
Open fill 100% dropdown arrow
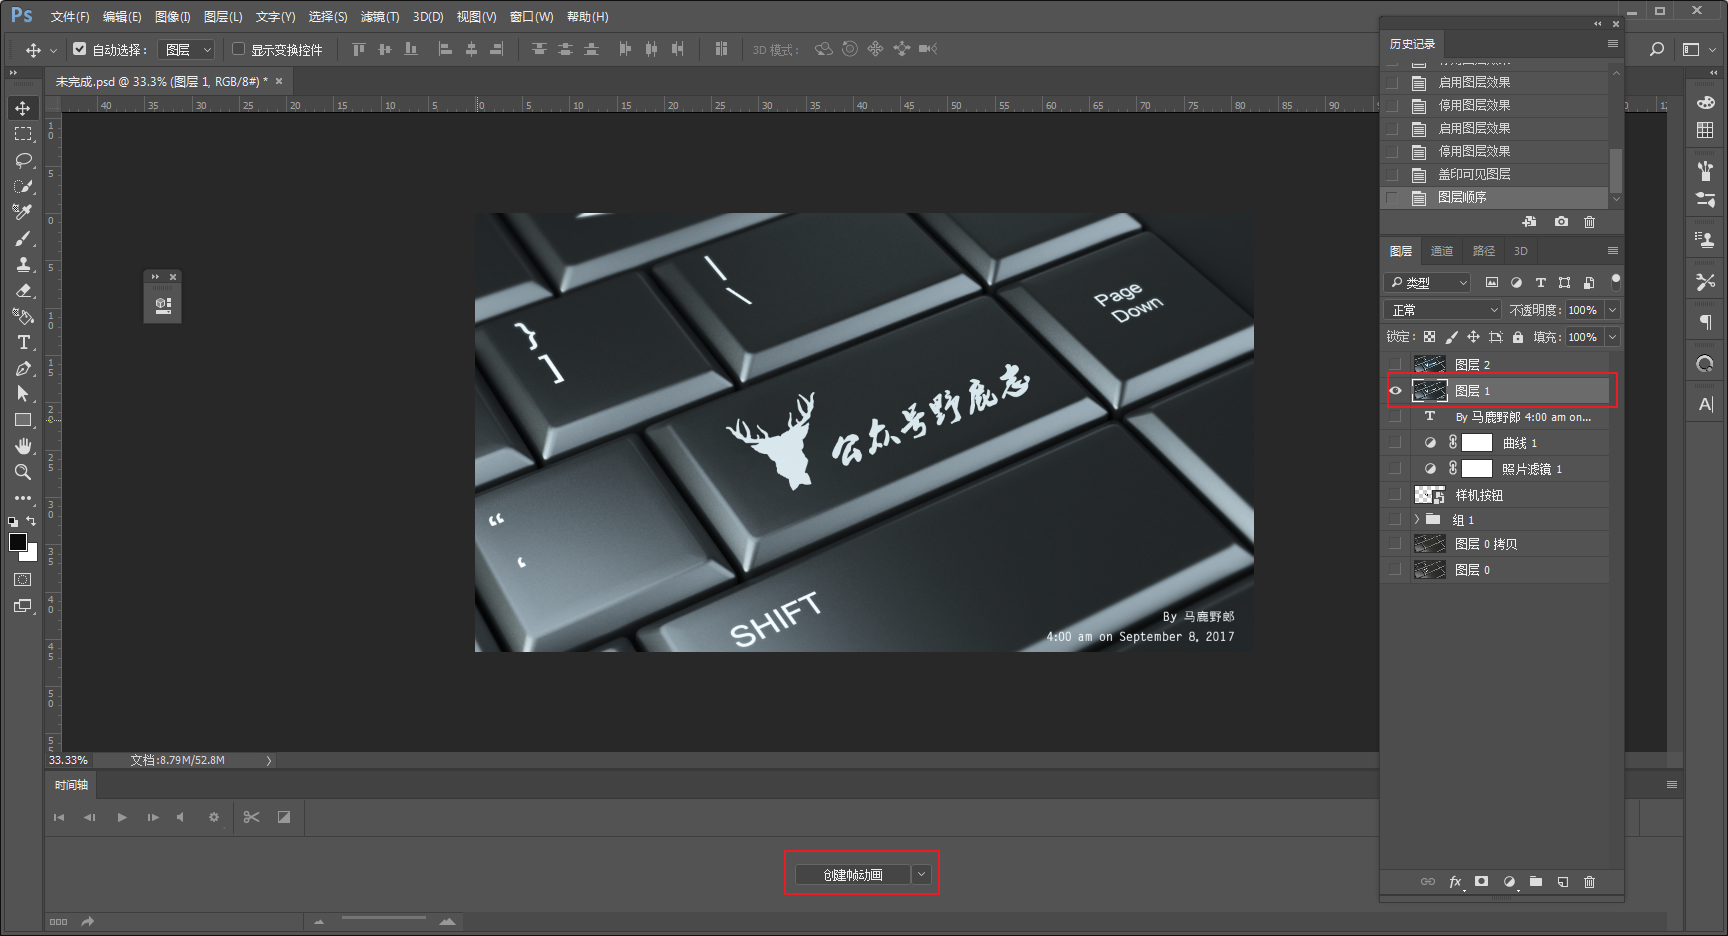pyautogui.click(x=1612, y=337)
